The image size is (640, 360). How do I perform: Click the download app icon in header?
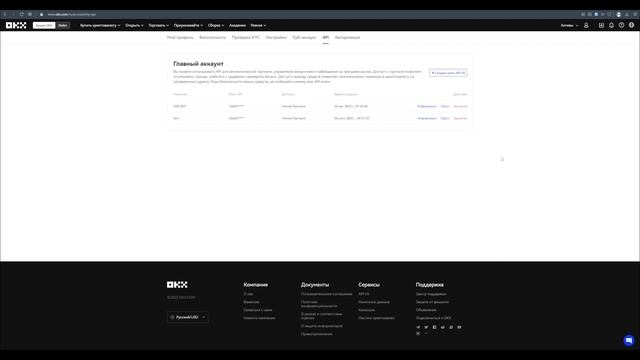(x=601, y=25)
